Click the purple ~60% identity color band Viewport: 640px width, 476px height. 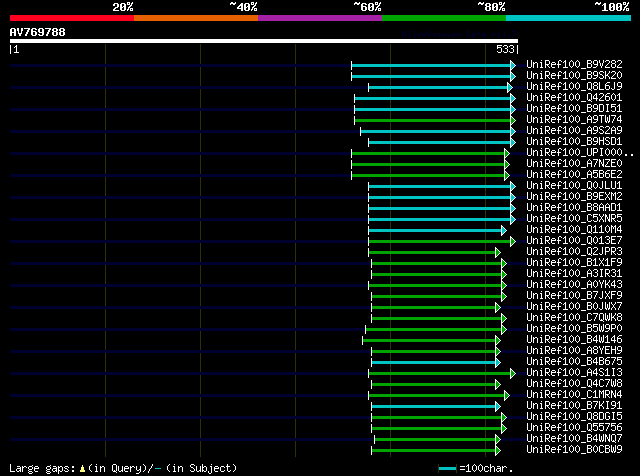[320, 18]
